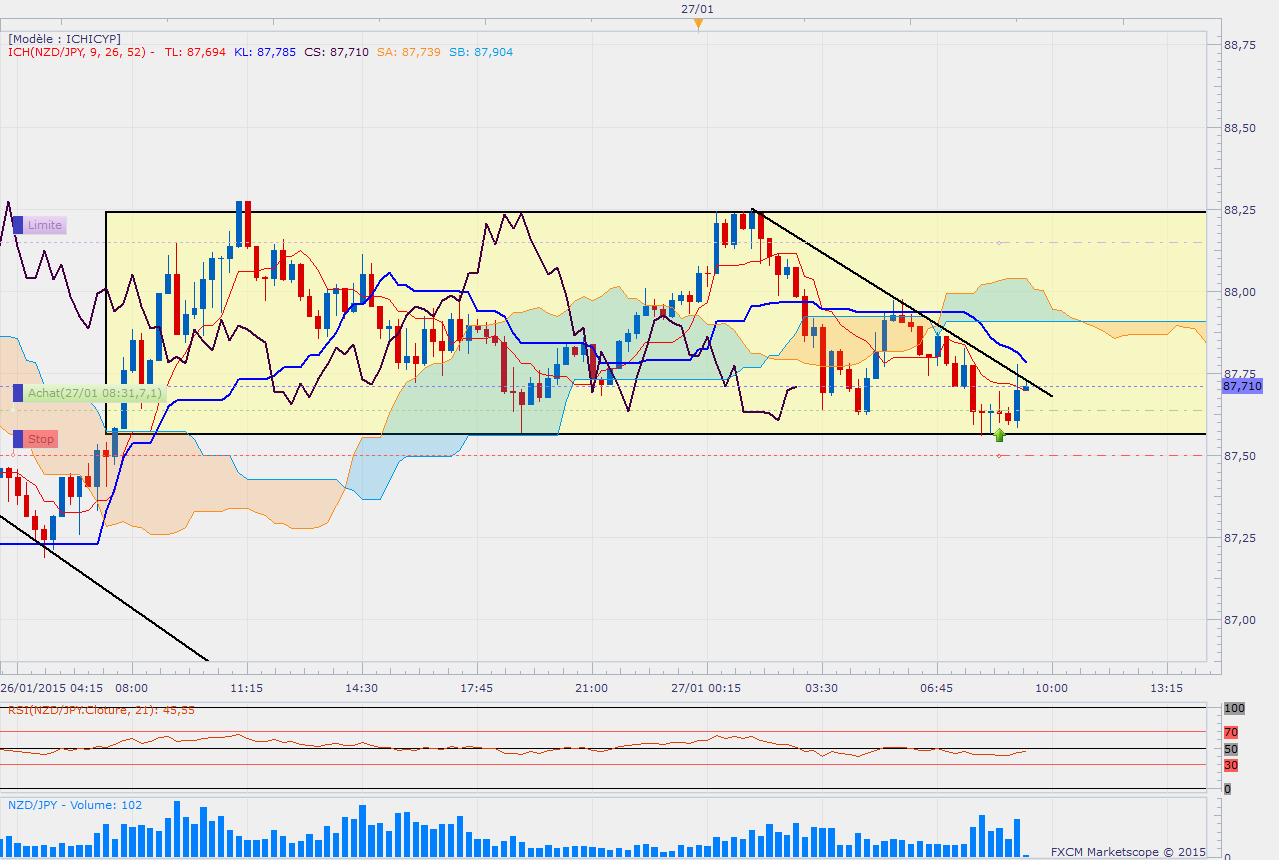Select the red Stop order label
The image size is (1279, 860).
41,439
